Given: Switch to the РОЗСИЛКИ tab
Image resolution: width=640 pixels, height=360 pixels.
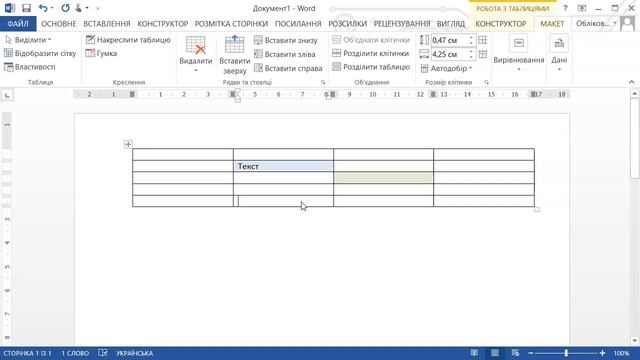Looking at the screenshot, I should (348, 24).
